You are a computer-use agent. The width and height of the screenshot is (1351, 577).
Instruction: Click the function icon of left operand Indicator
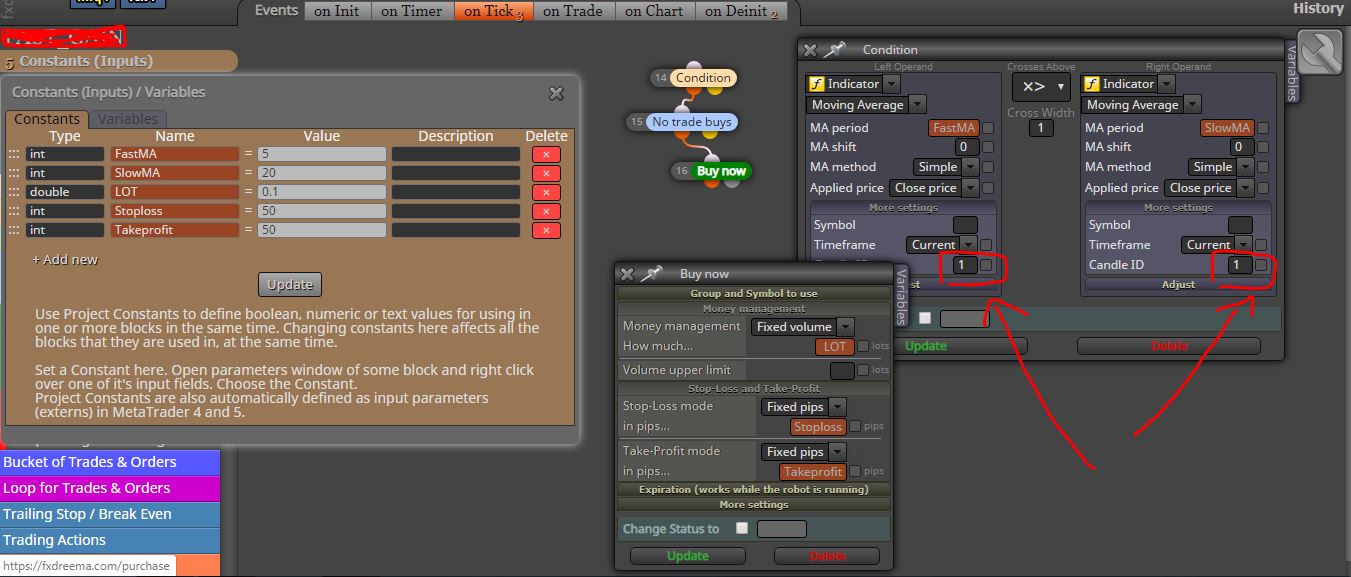click(815, 84)
